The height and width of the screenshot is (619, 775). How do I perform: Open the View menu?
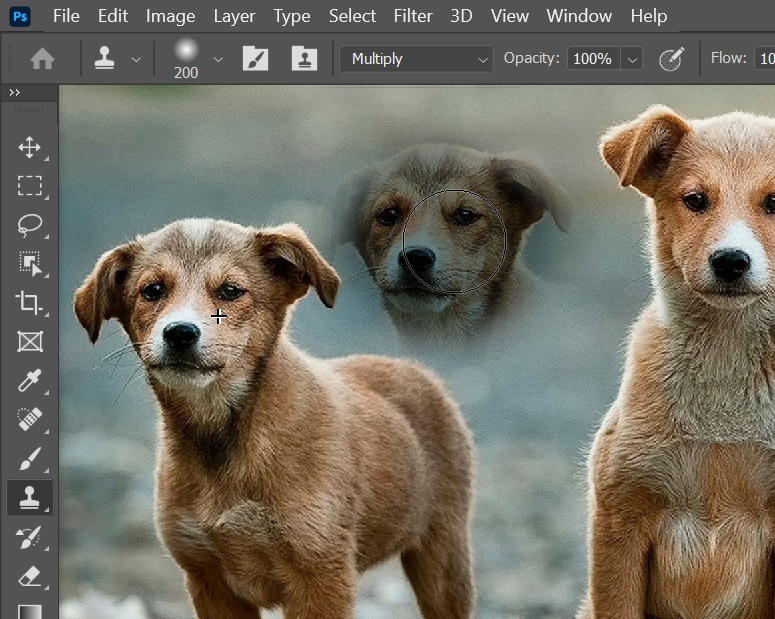pyautogui.click(x=510, y=16)
